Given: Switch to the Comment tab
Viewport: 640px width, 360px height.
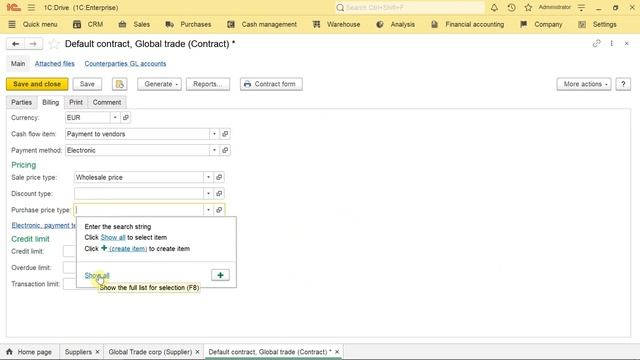Looking at the screenshot, I should 107,102.
